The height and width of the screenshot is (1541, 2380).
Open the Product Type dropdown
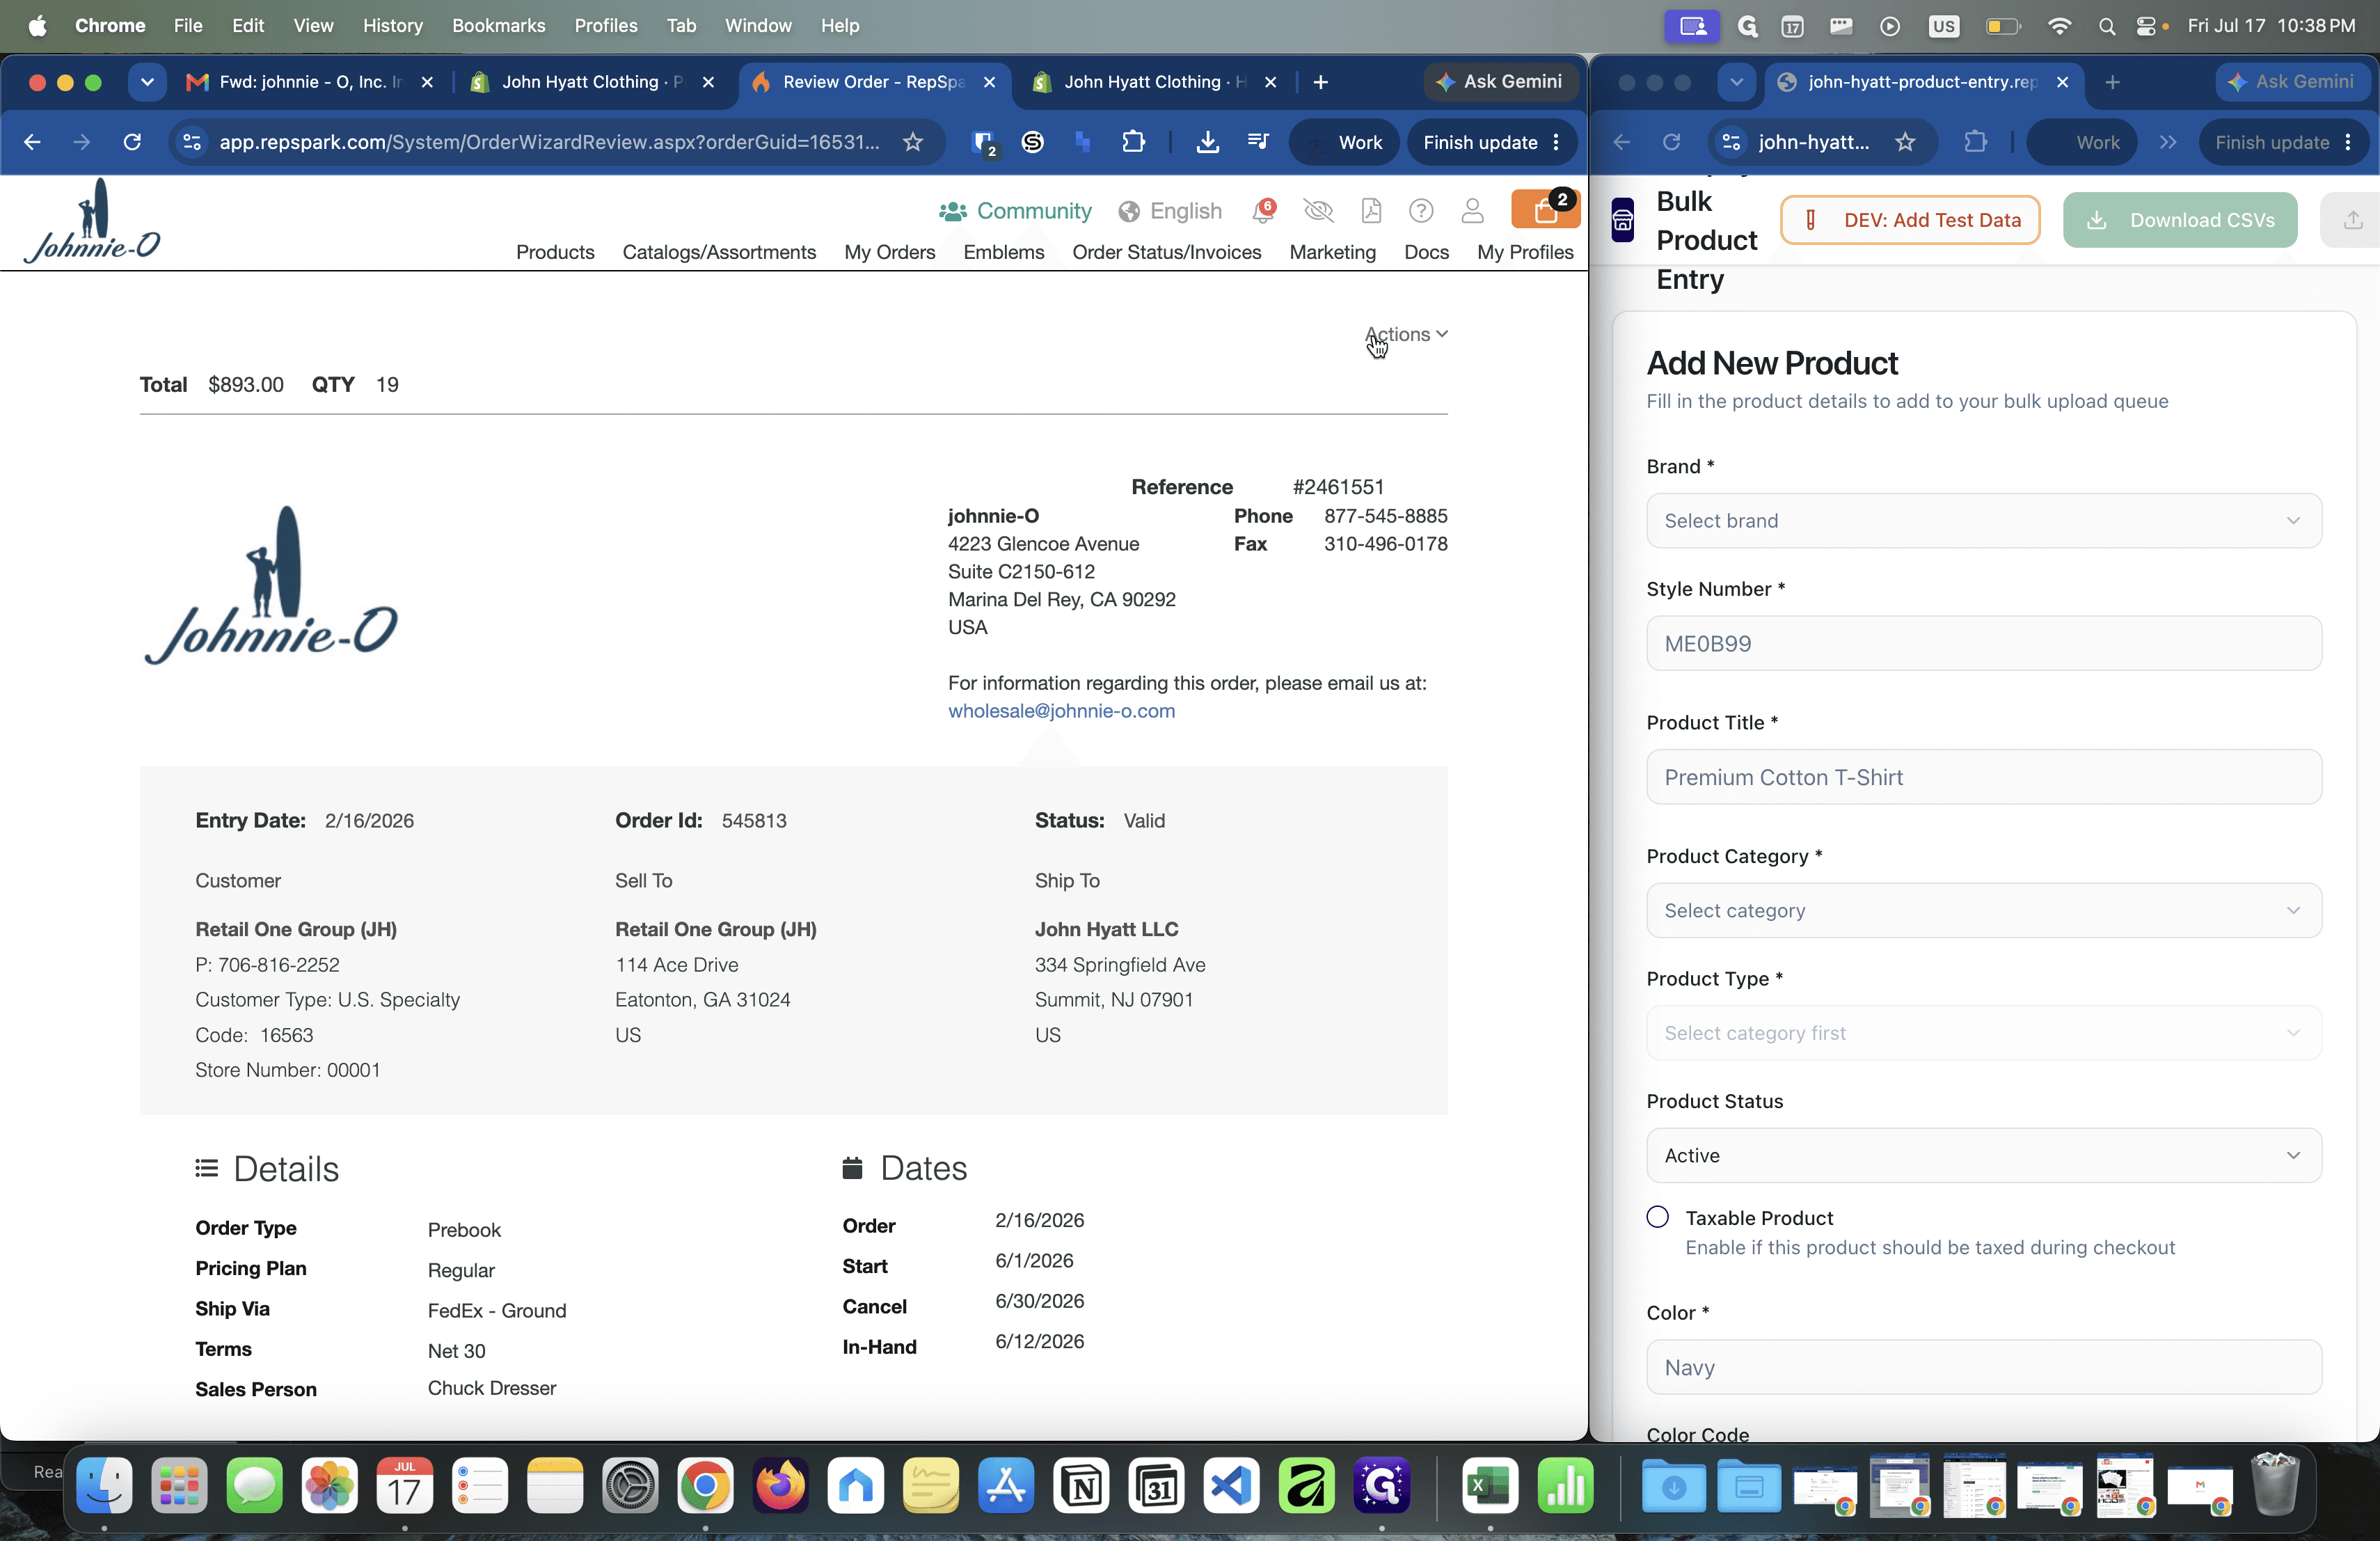(1983, 1033)
